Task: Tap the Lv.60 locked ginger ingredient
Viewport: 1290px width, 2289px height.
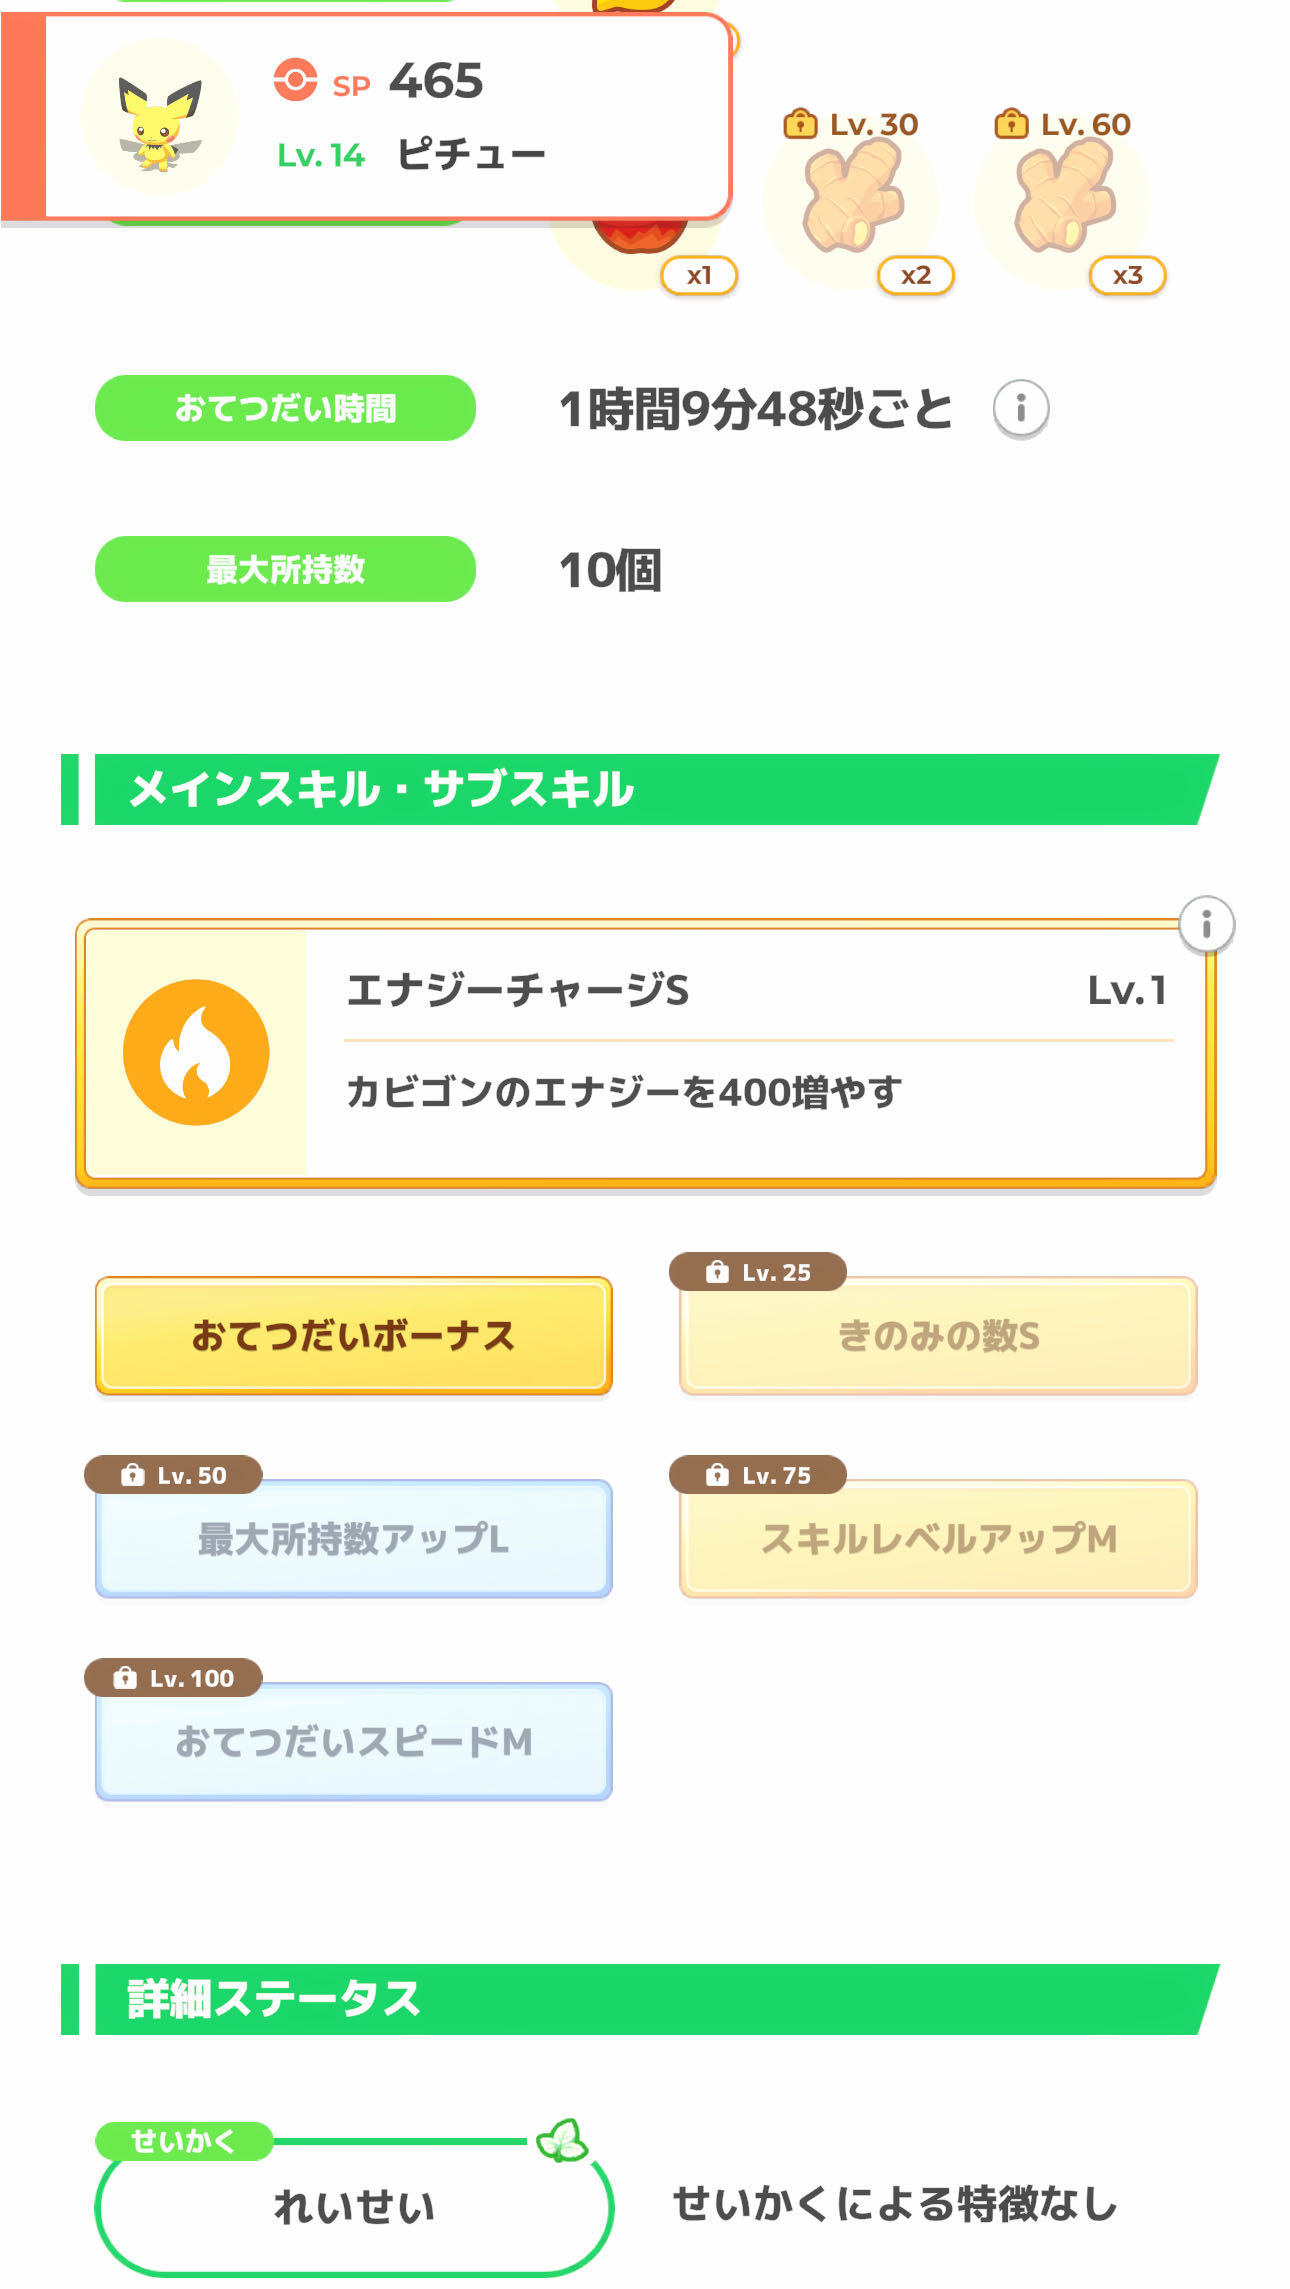Action: coord(1063,200)
